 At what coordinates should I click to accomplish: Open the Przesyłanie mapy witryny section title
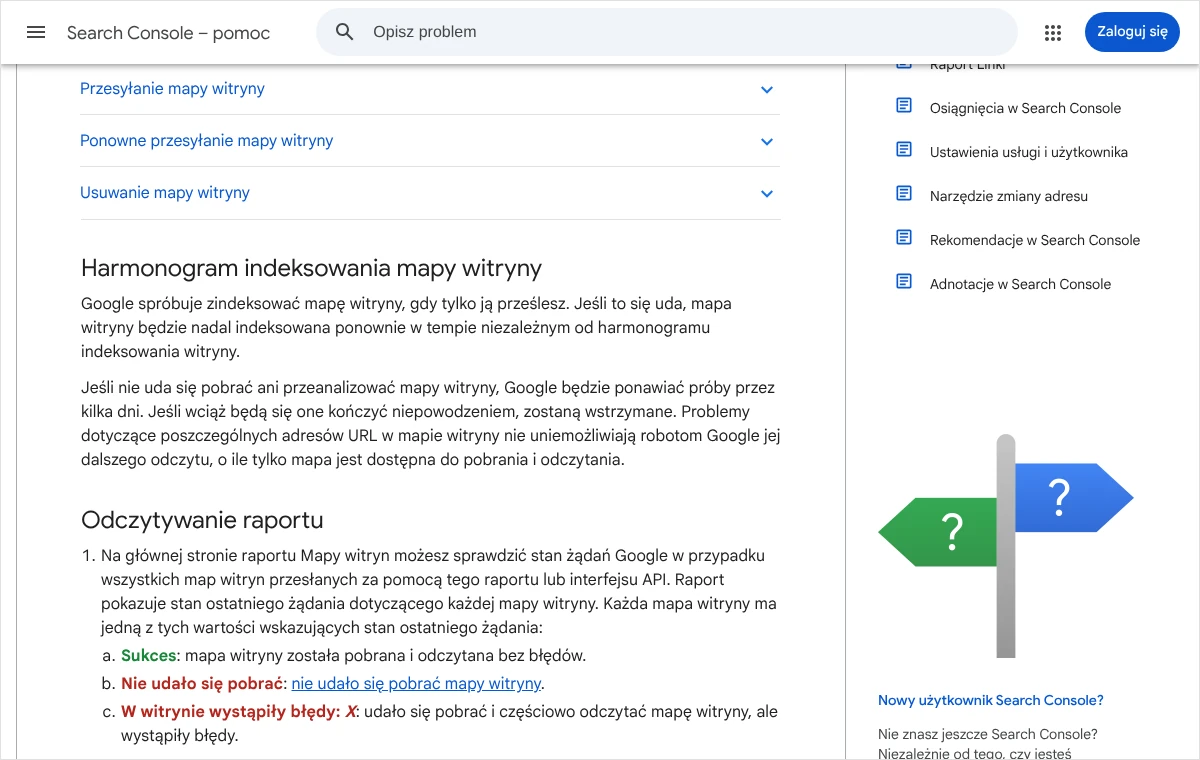[x=172, y=89]
